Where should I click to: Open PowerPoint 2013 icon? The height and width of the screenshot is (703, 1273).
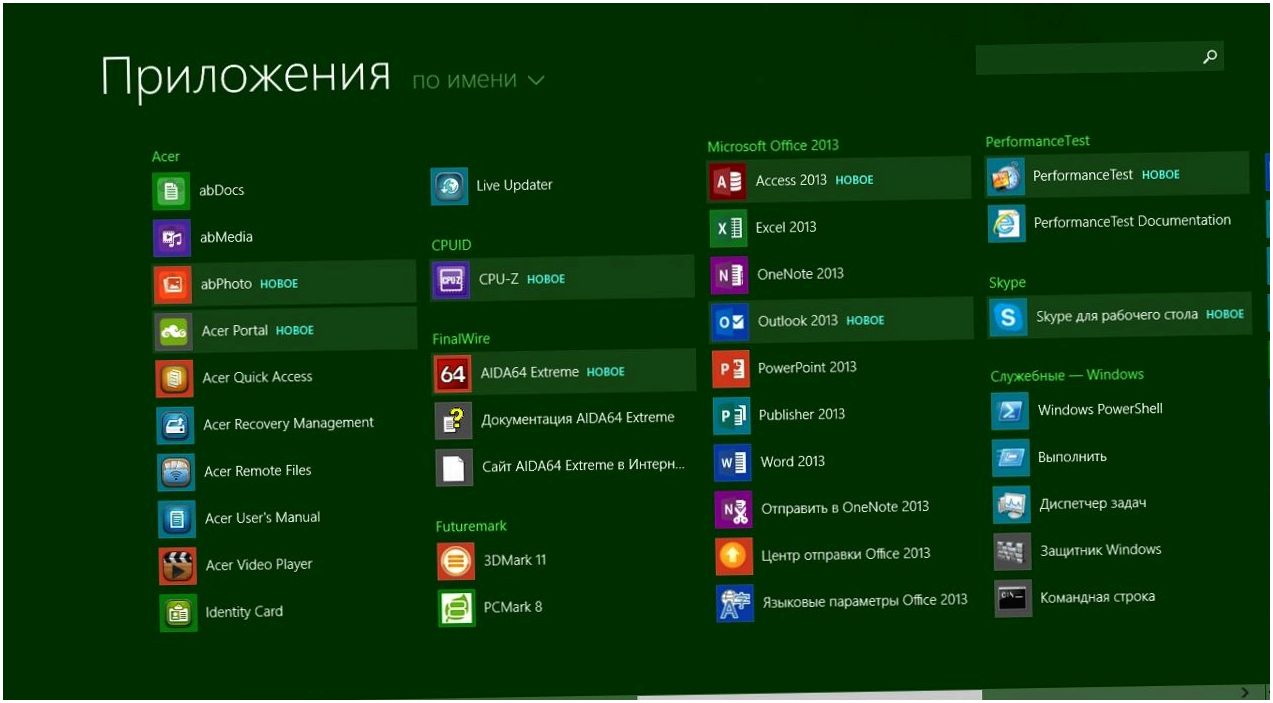point(731,369)
